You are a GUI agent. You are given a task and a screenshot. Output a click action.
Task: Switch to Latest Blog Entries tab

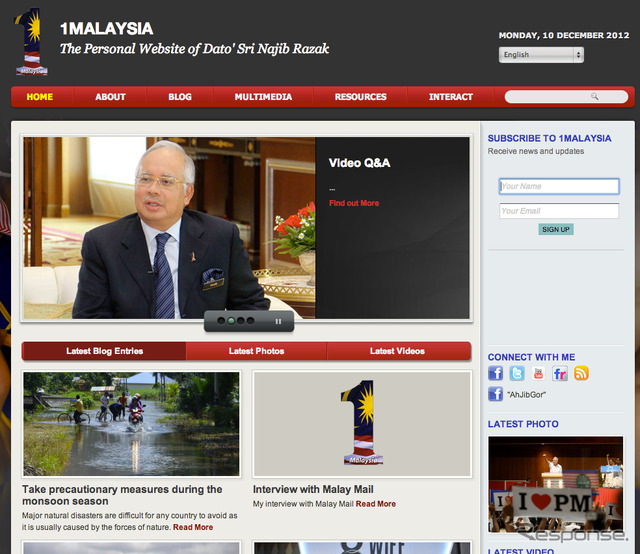click(104, 351)
